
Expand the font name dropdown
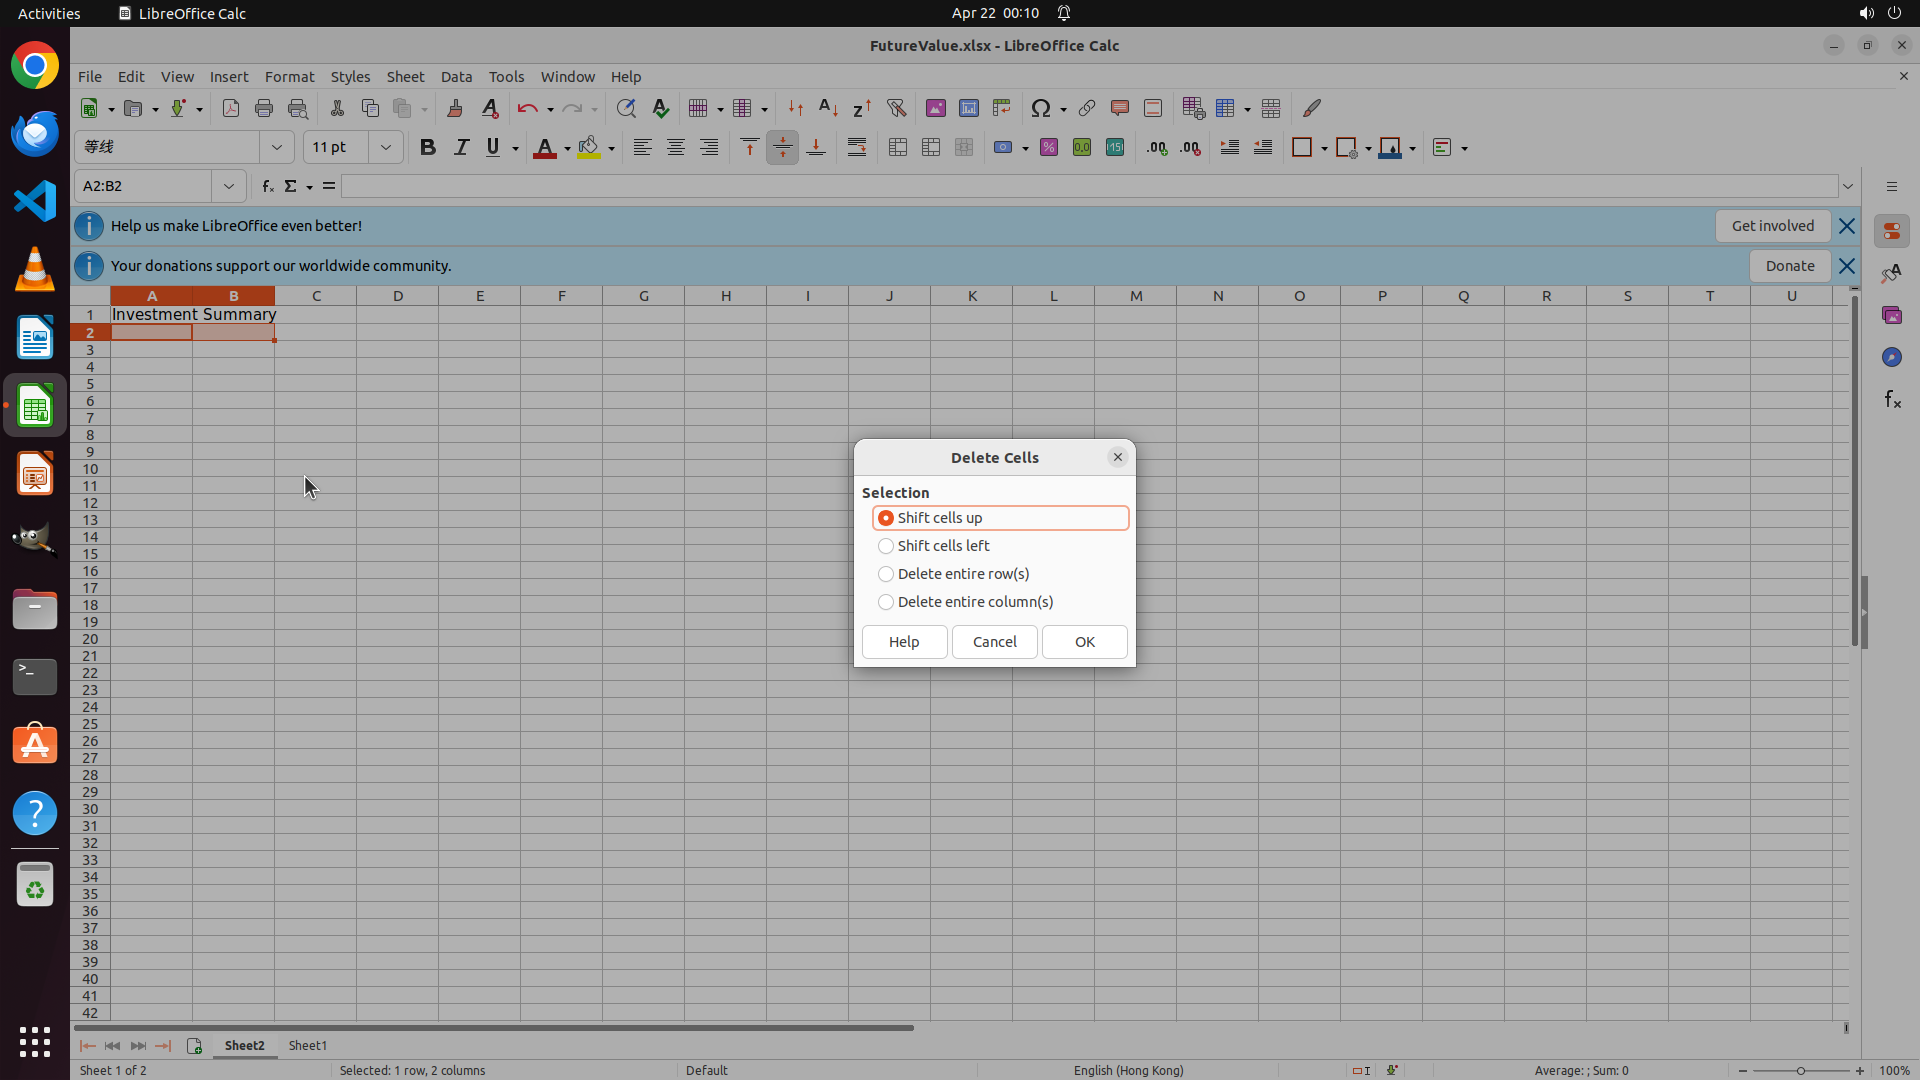pos(277,147)
